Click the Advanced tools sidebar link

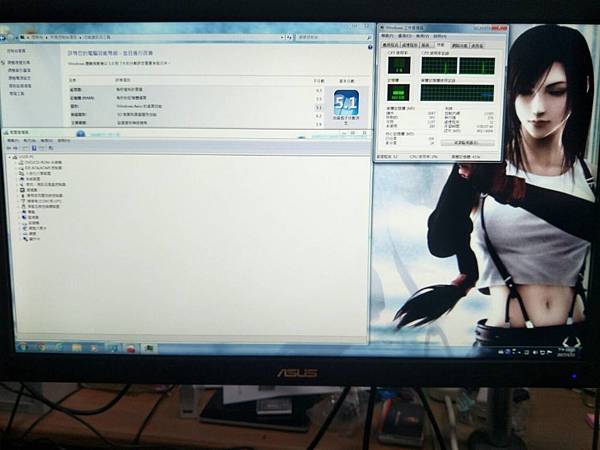pyautogui.click(x=17, y=93)
